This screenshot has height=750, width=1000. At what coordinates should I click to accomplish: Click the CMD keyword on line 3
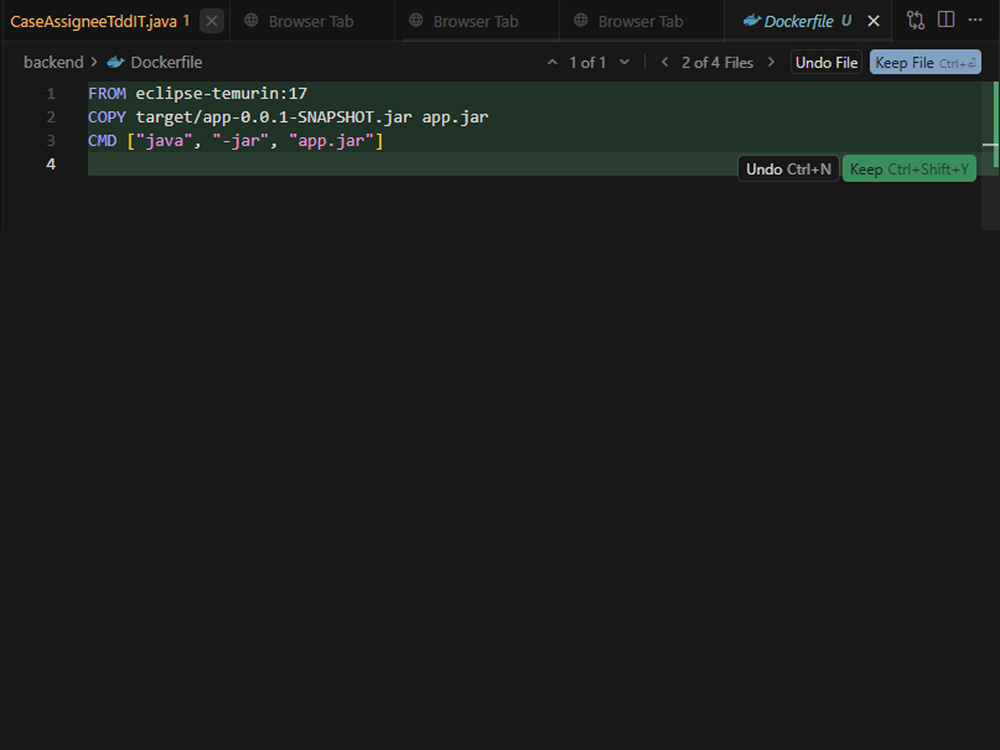[102, 140]
